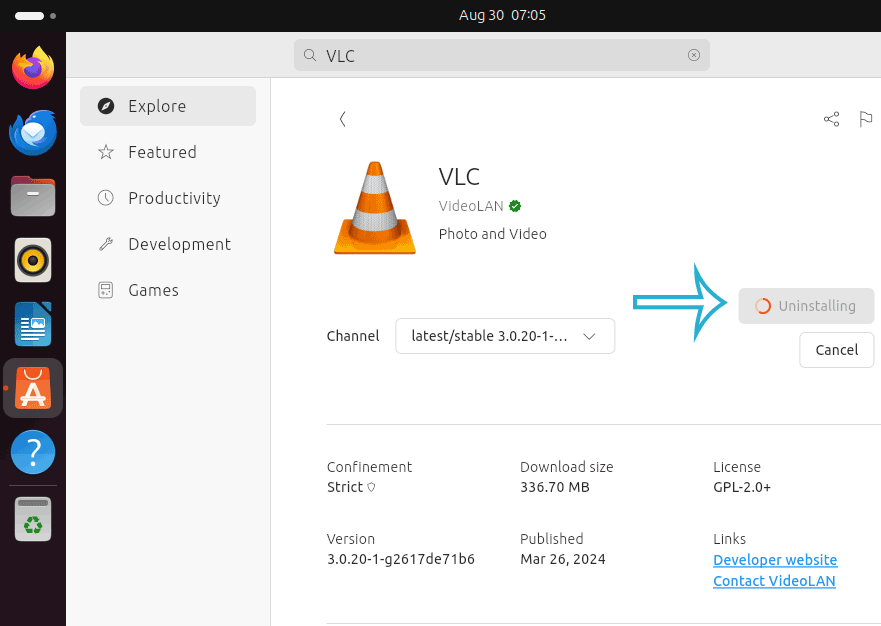Expand the Channel dropdown
The height and width of the screenshot is (626, 881).
coord(505,336)
